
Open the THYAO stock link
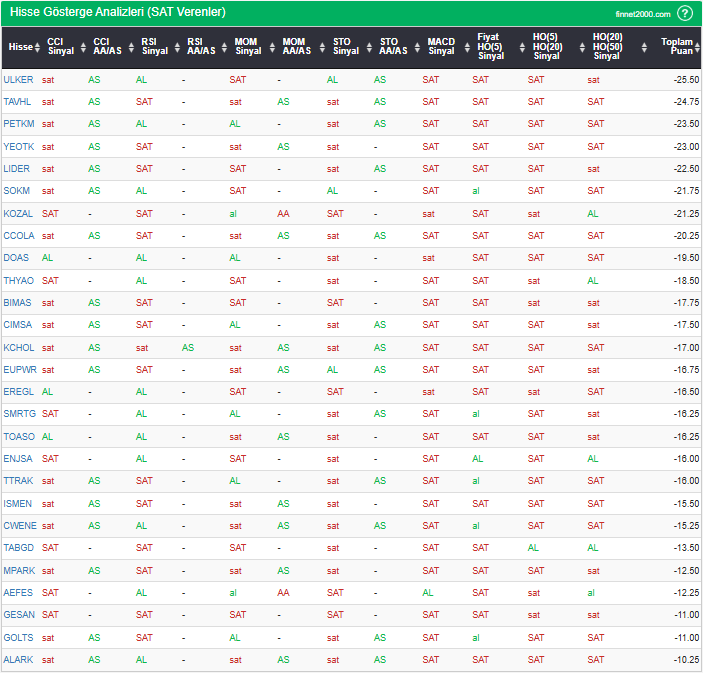pyautogui.click(x=18, y=280)
